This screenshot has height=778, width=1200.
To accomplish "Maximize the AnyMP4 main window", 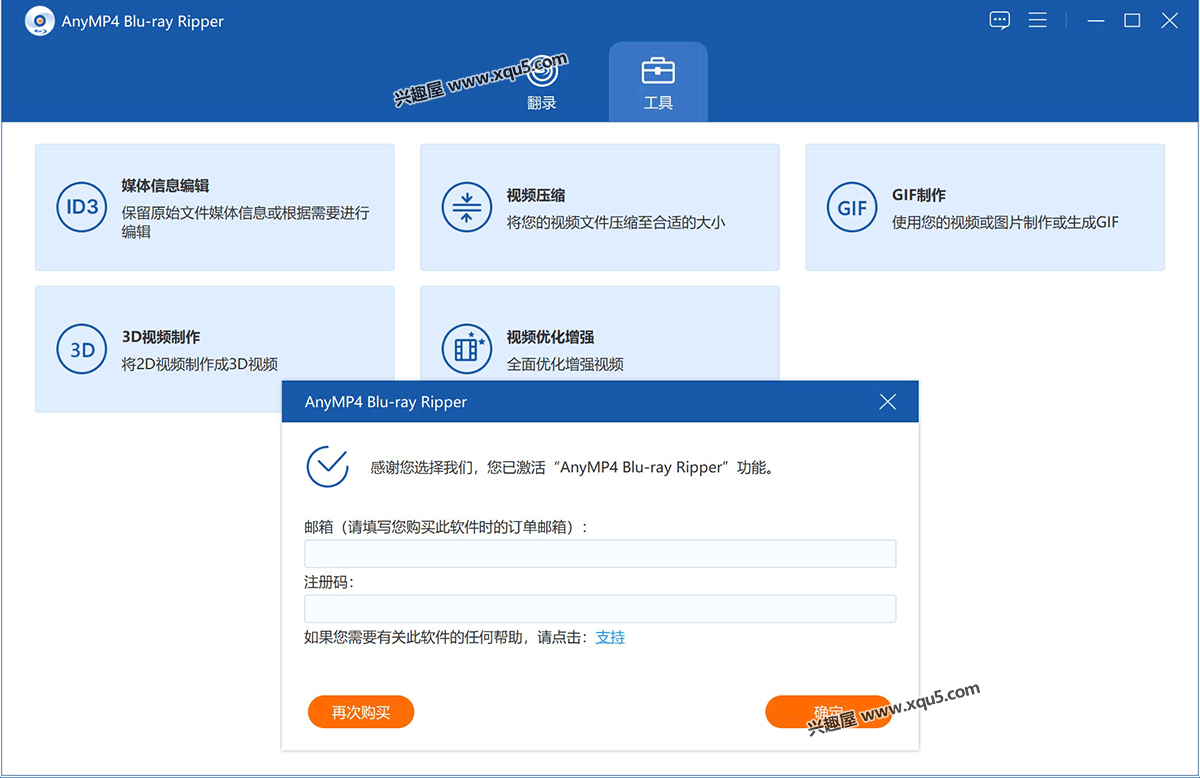I will point(1132,21).
